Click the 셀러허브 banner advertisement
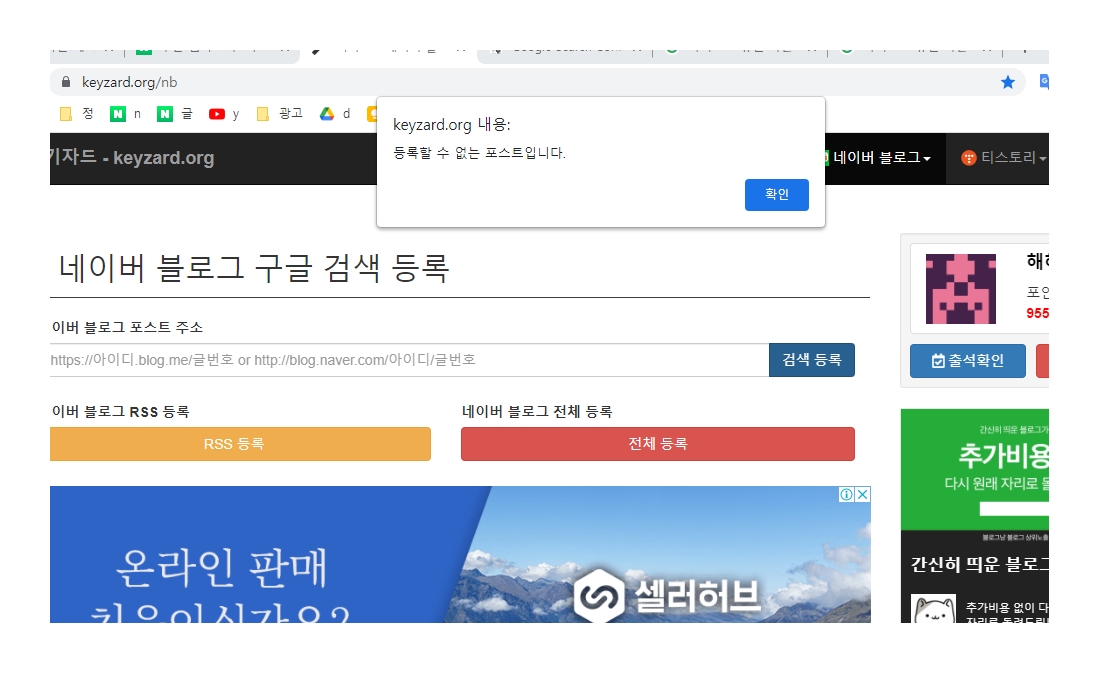The image size is (1099, 673). tap(460, 555)
